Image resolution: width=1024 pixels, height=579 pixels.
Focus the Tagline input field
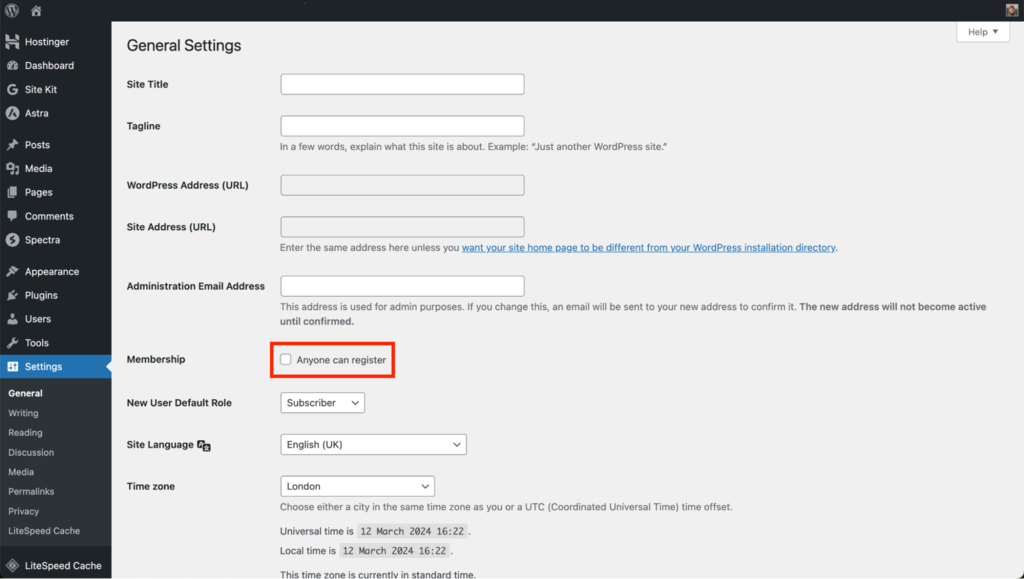click(x=402, y=126)
